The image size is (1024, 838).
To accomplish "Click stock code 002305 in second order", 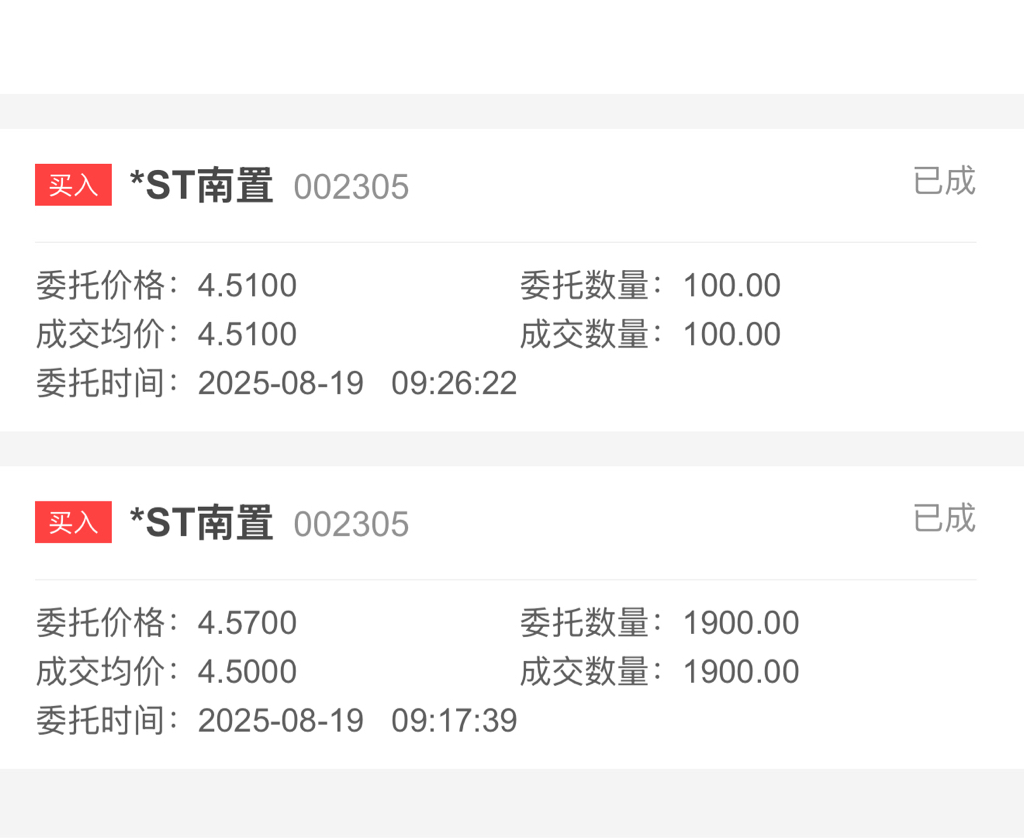I will (x=351, y=524).
